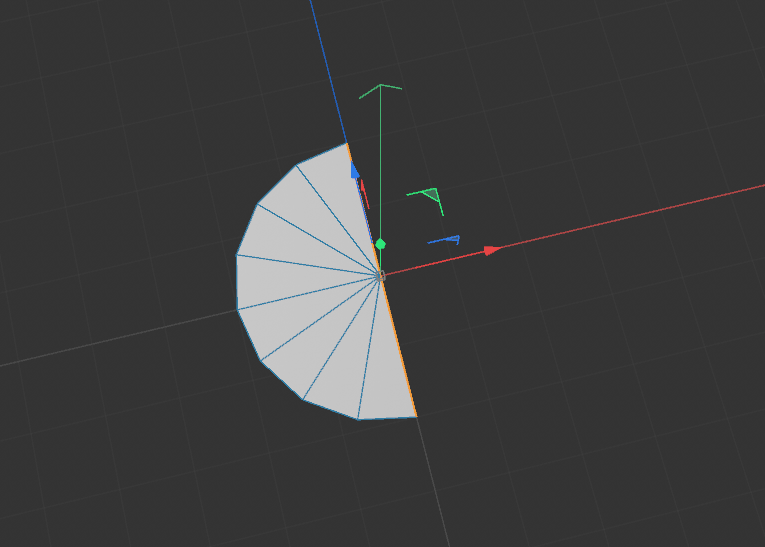765x547 pixels.
Task: Click the green diamond handle on the gizmo
Action: click(x=381, y=244)
